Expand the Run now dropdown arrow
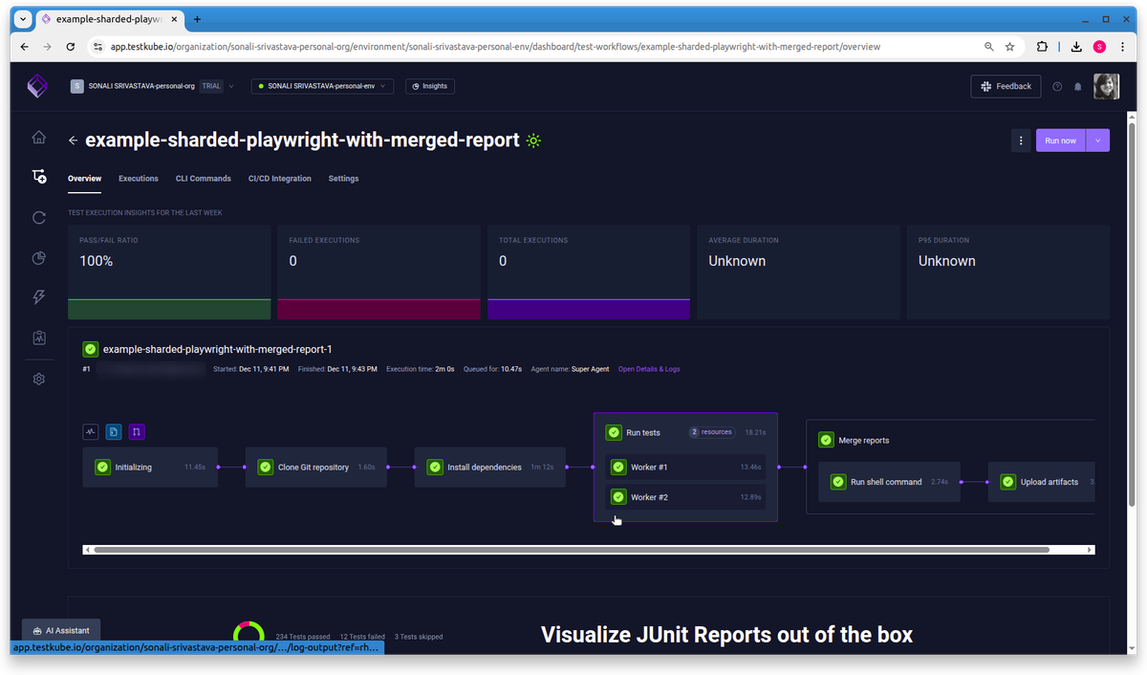Image resolution: width=1147 pixels, height=675 pixels. tap(1098, 140)
